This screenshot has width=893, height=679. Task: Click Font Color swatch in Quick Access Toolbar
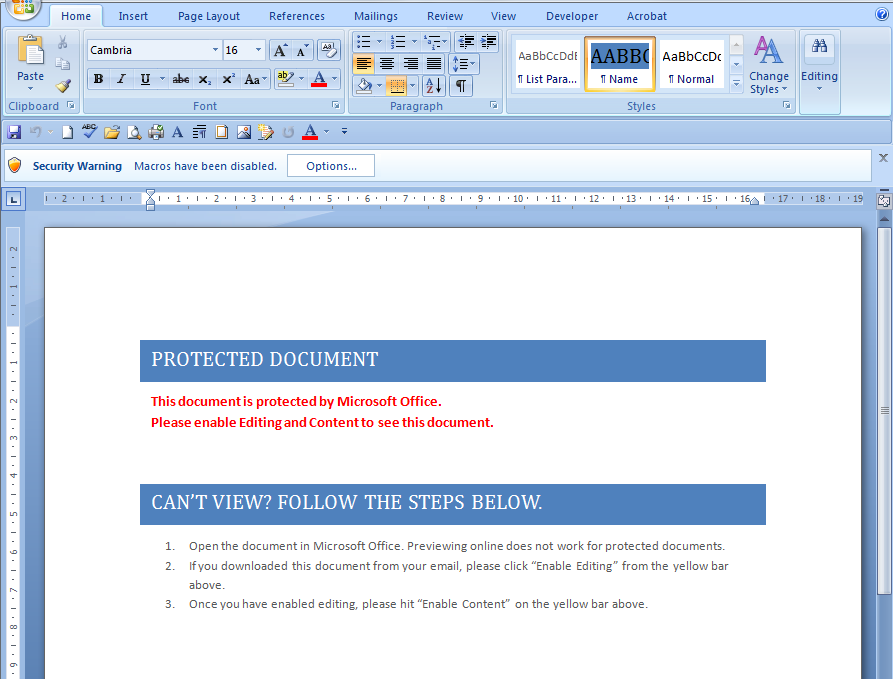310,132
